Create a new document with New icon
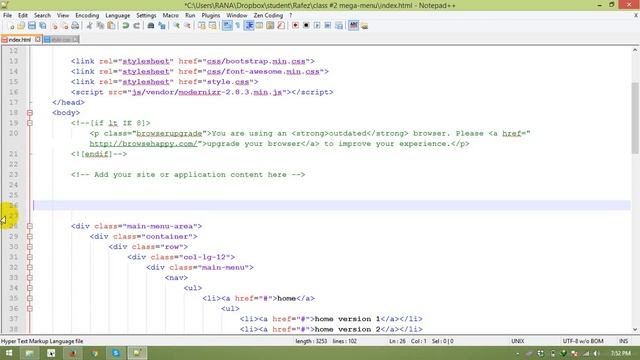Screen dimensions: 640x360 coord(11,26)
